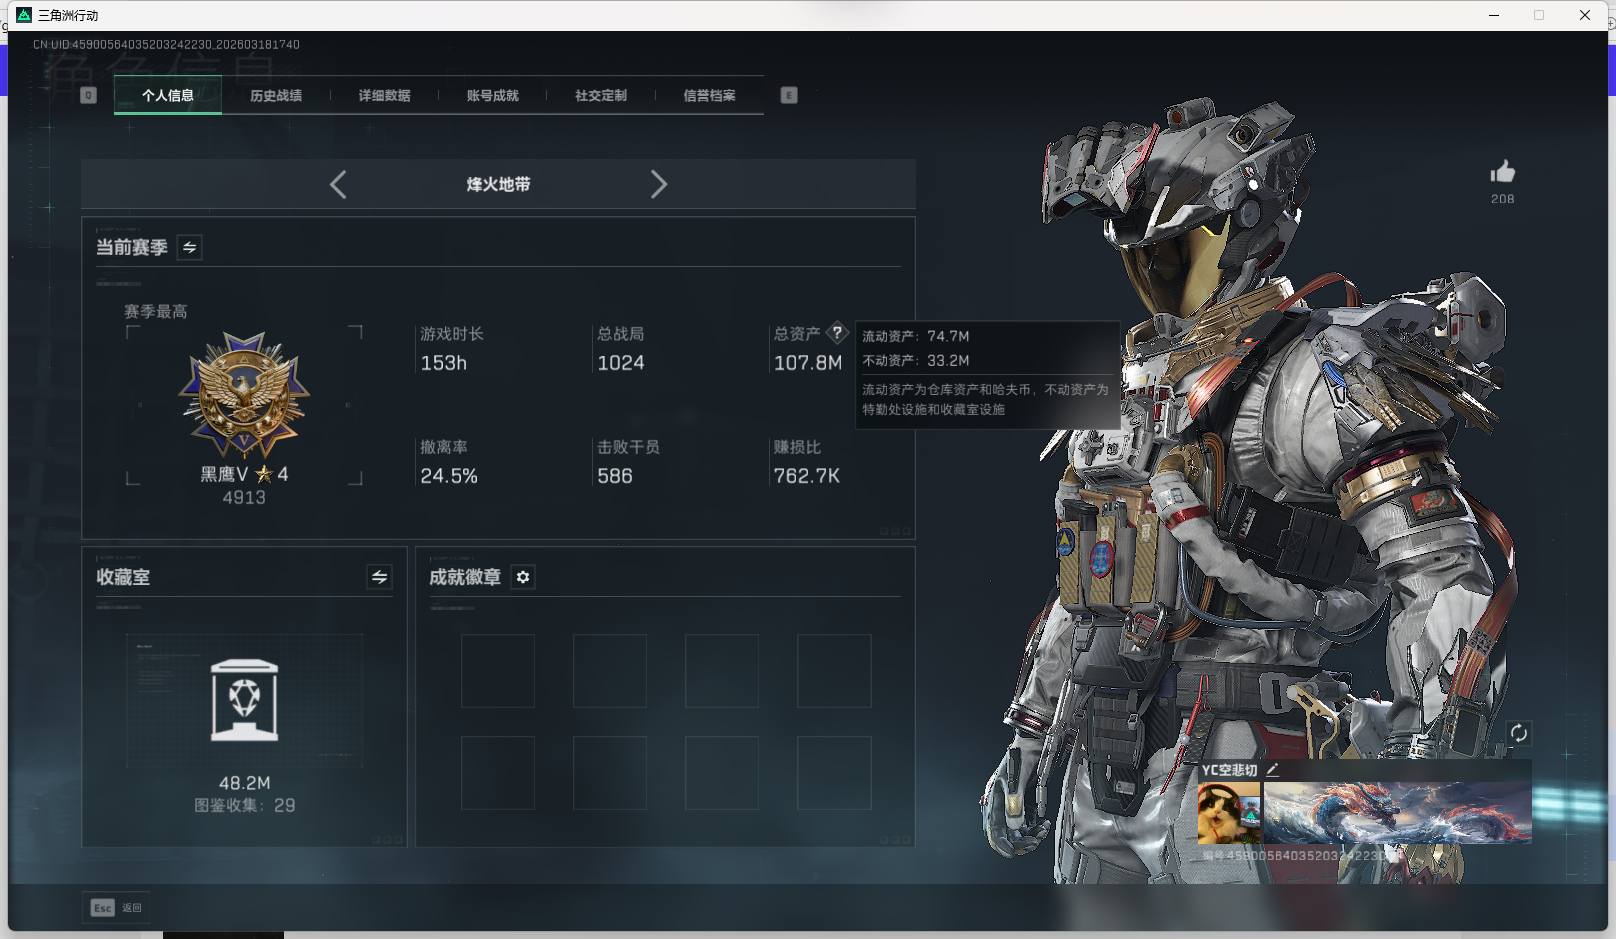Image resolution: width=1616 pixels, height=939 pixels.
Task: Open the 详细数据 tab
Action: [385, 95]
